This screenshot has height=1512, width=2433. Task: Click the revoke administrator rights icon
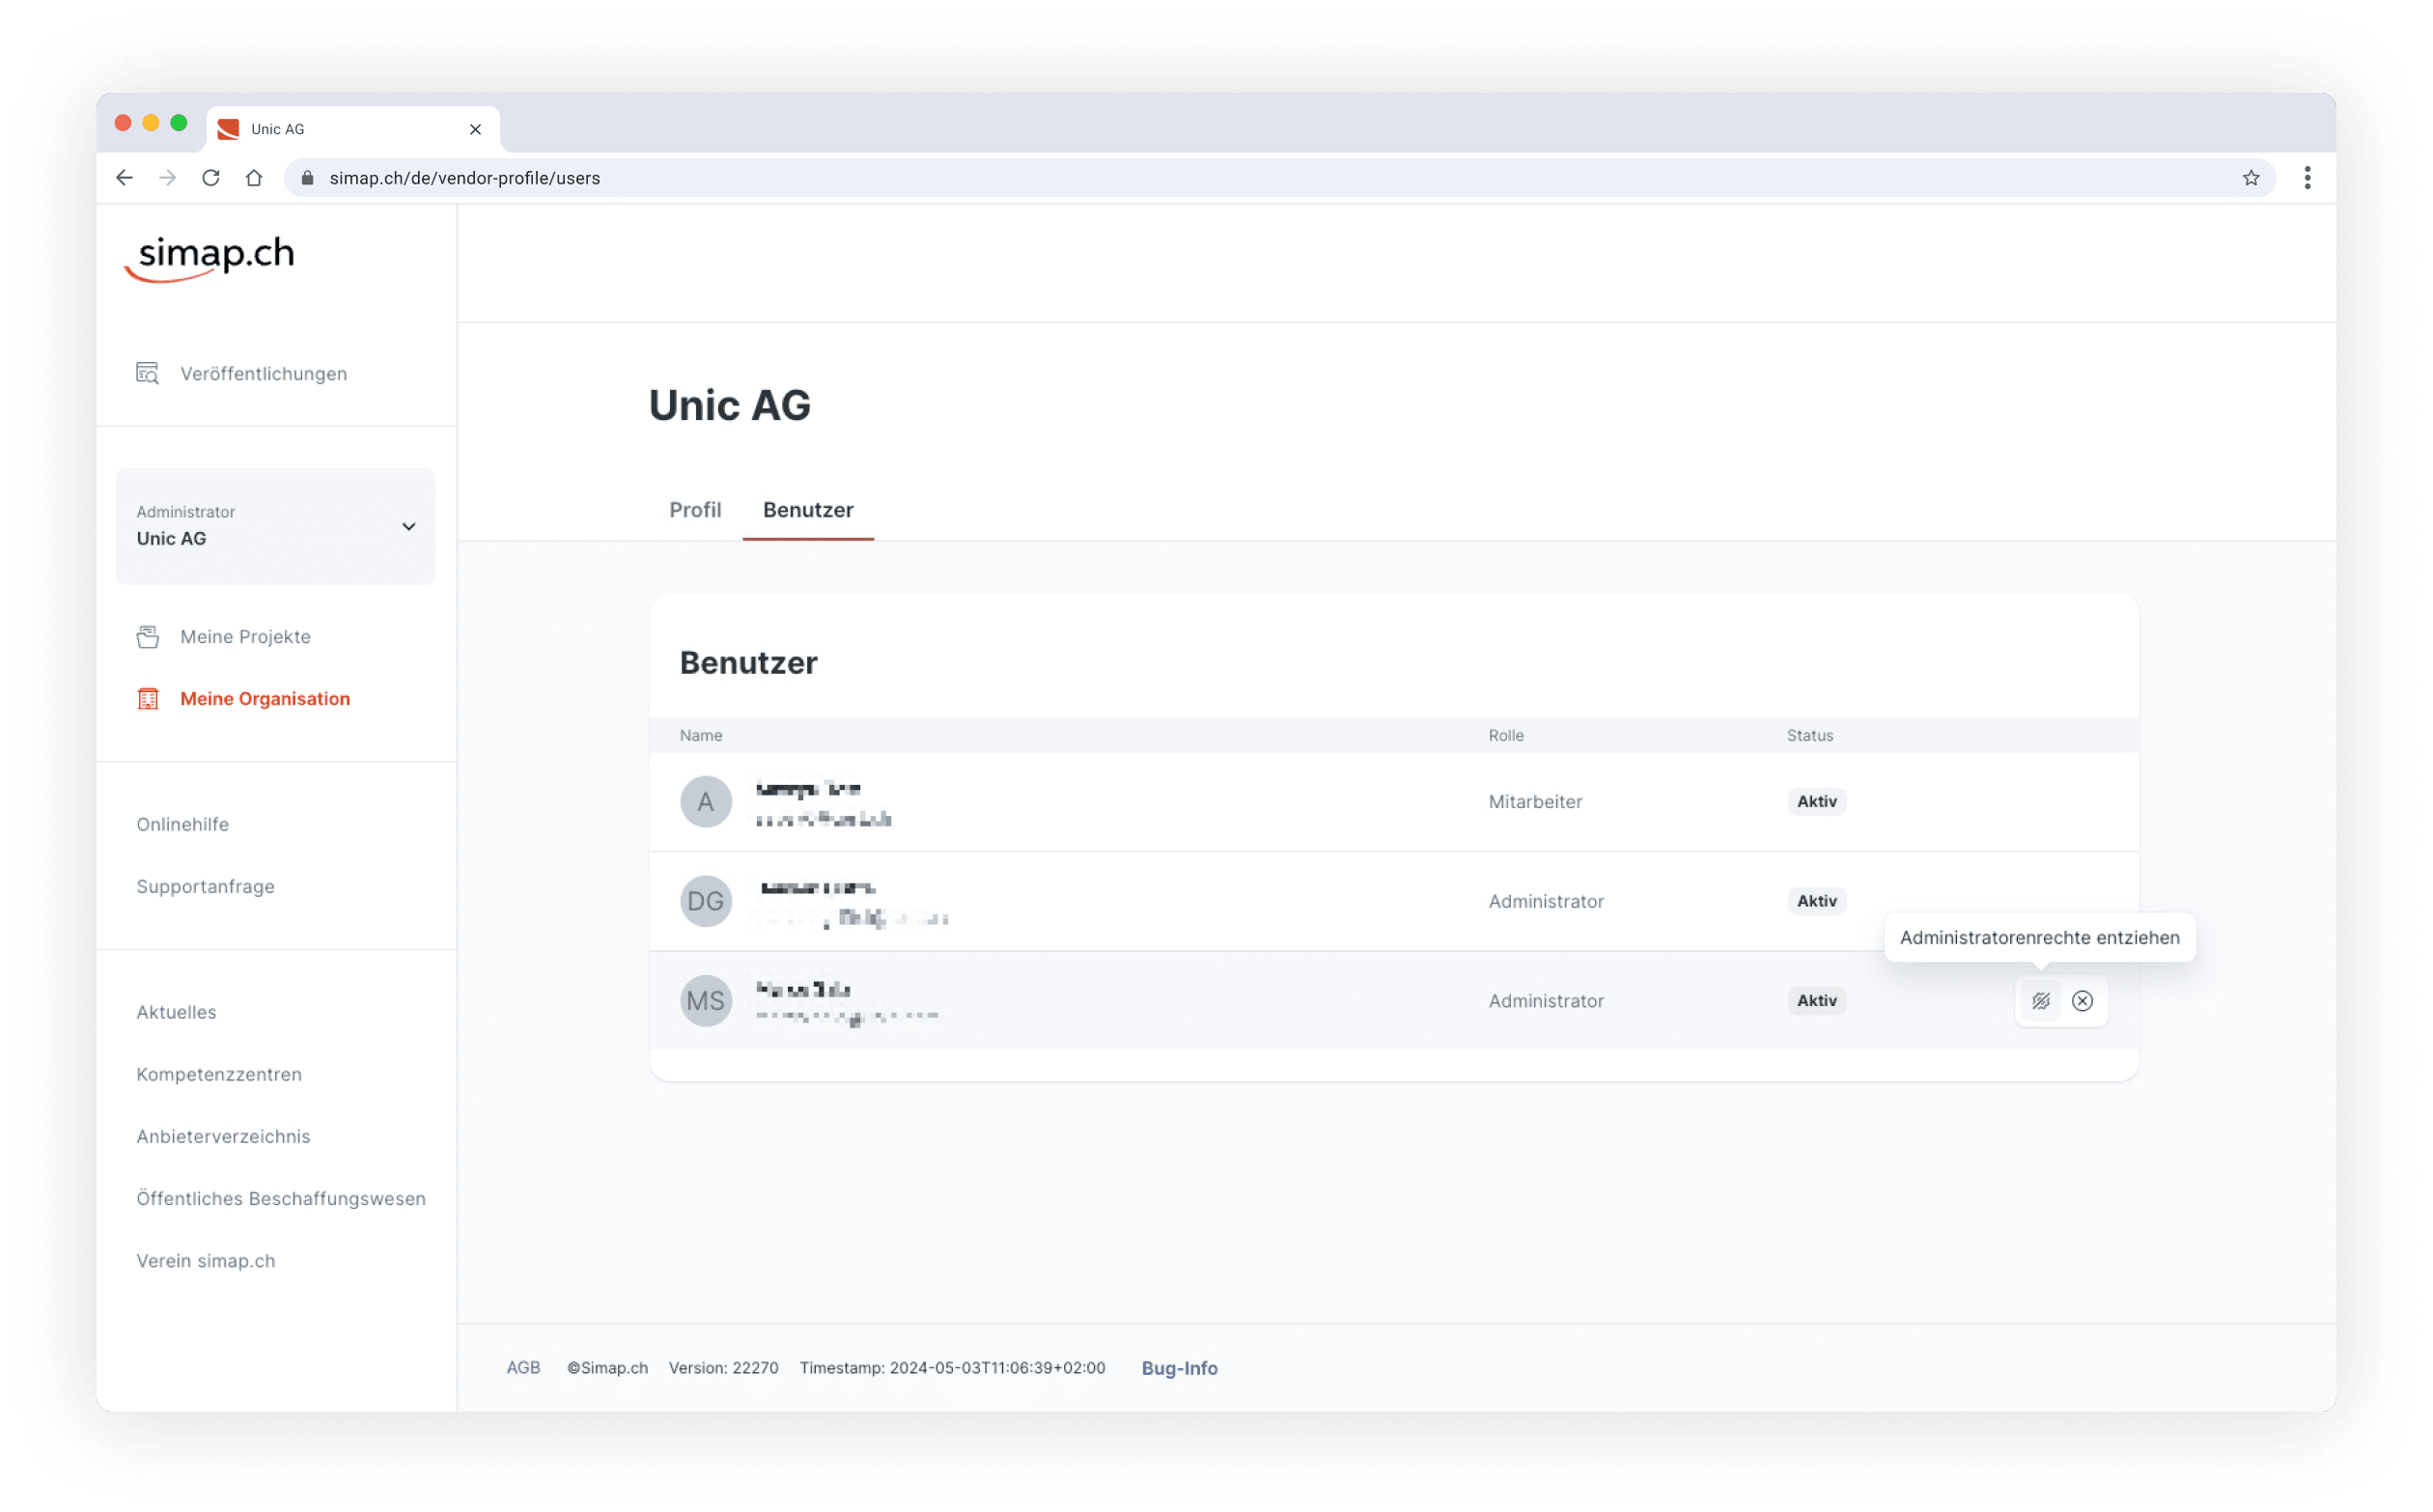click(x=2040, y=1001)
